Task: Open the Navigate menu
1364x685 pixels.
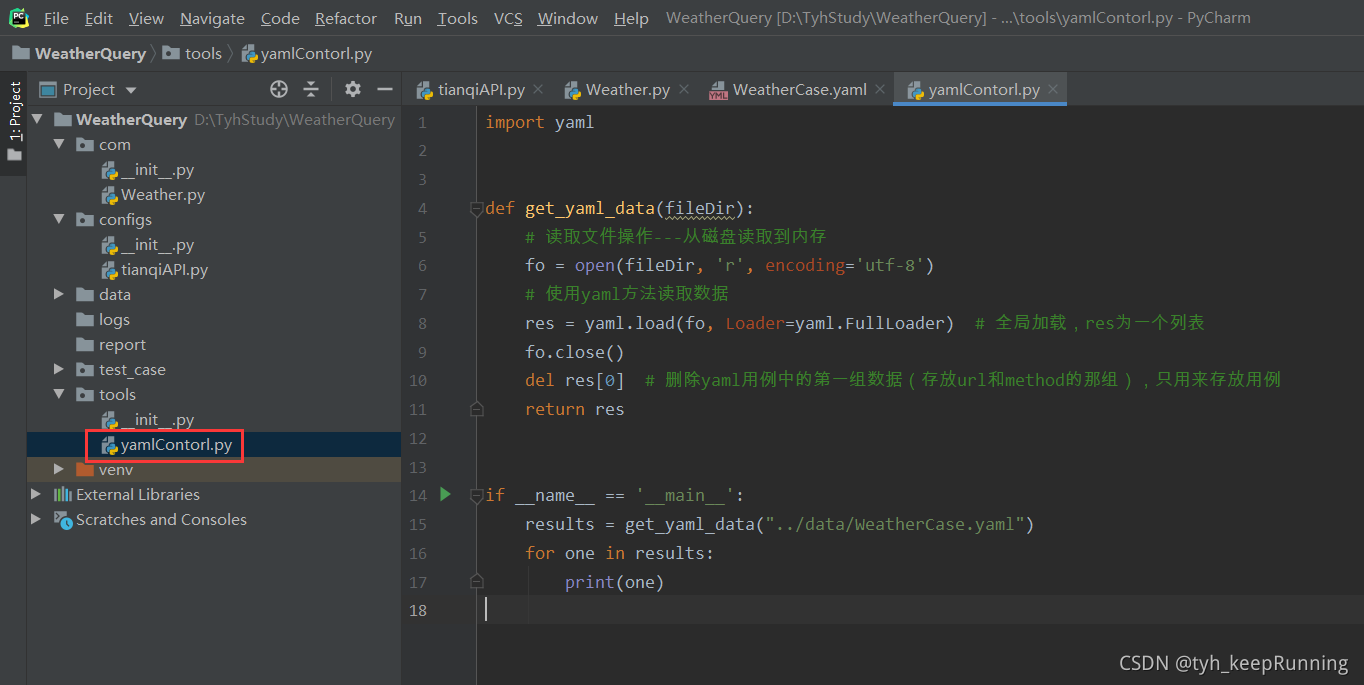Action: click(x=212, y=18)
